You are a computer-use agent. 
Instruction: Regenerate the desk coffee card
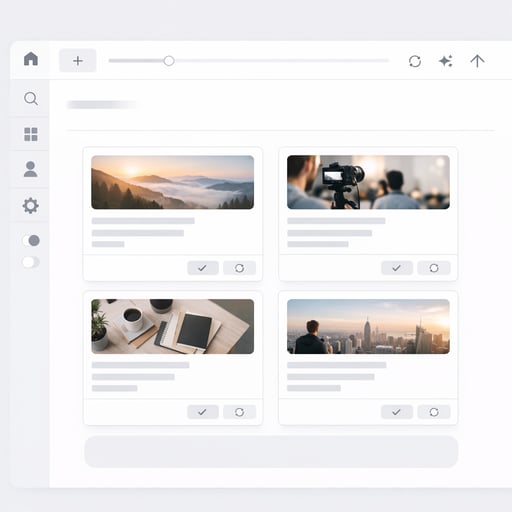(239, 412)
